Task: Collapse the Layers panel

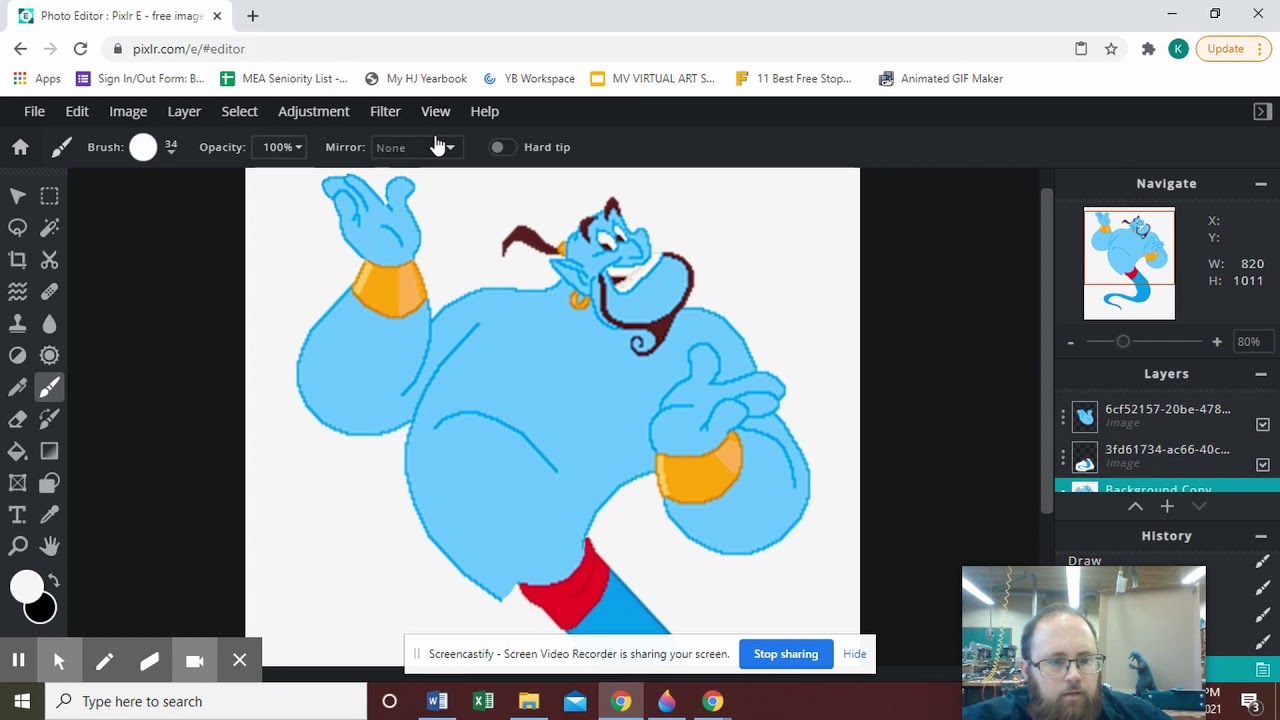Action: point(1261,374)
